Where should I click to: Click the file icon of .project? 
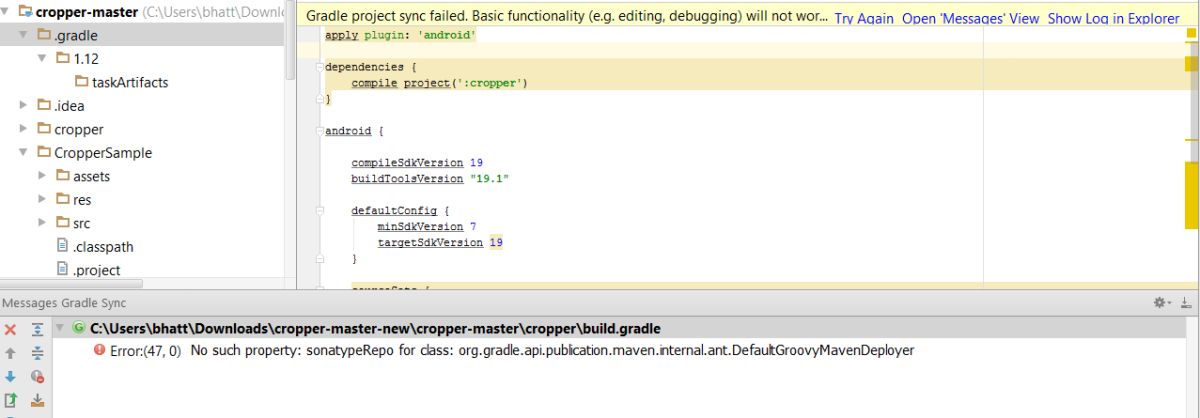click(x=63, y=270)
